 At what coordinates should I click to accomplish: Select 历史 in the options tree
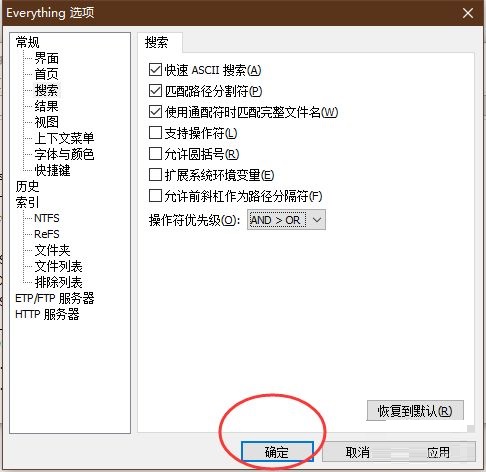[27, 186]
